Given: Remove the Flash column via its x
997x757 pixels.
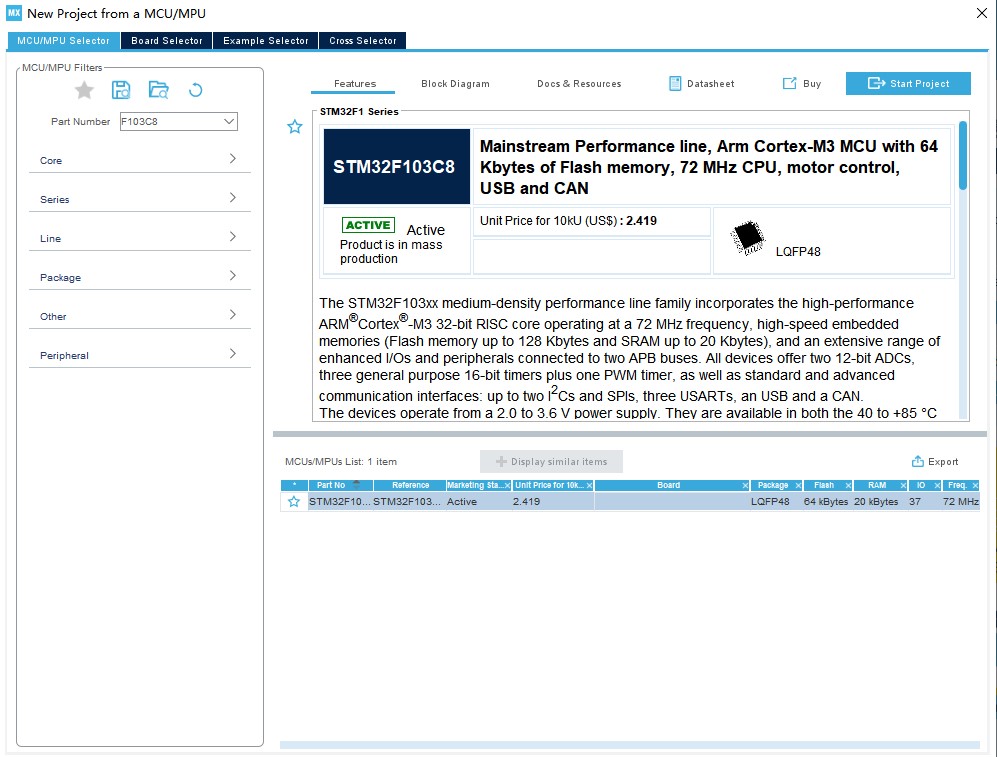Looking at the screenshot, I should 848,486.
